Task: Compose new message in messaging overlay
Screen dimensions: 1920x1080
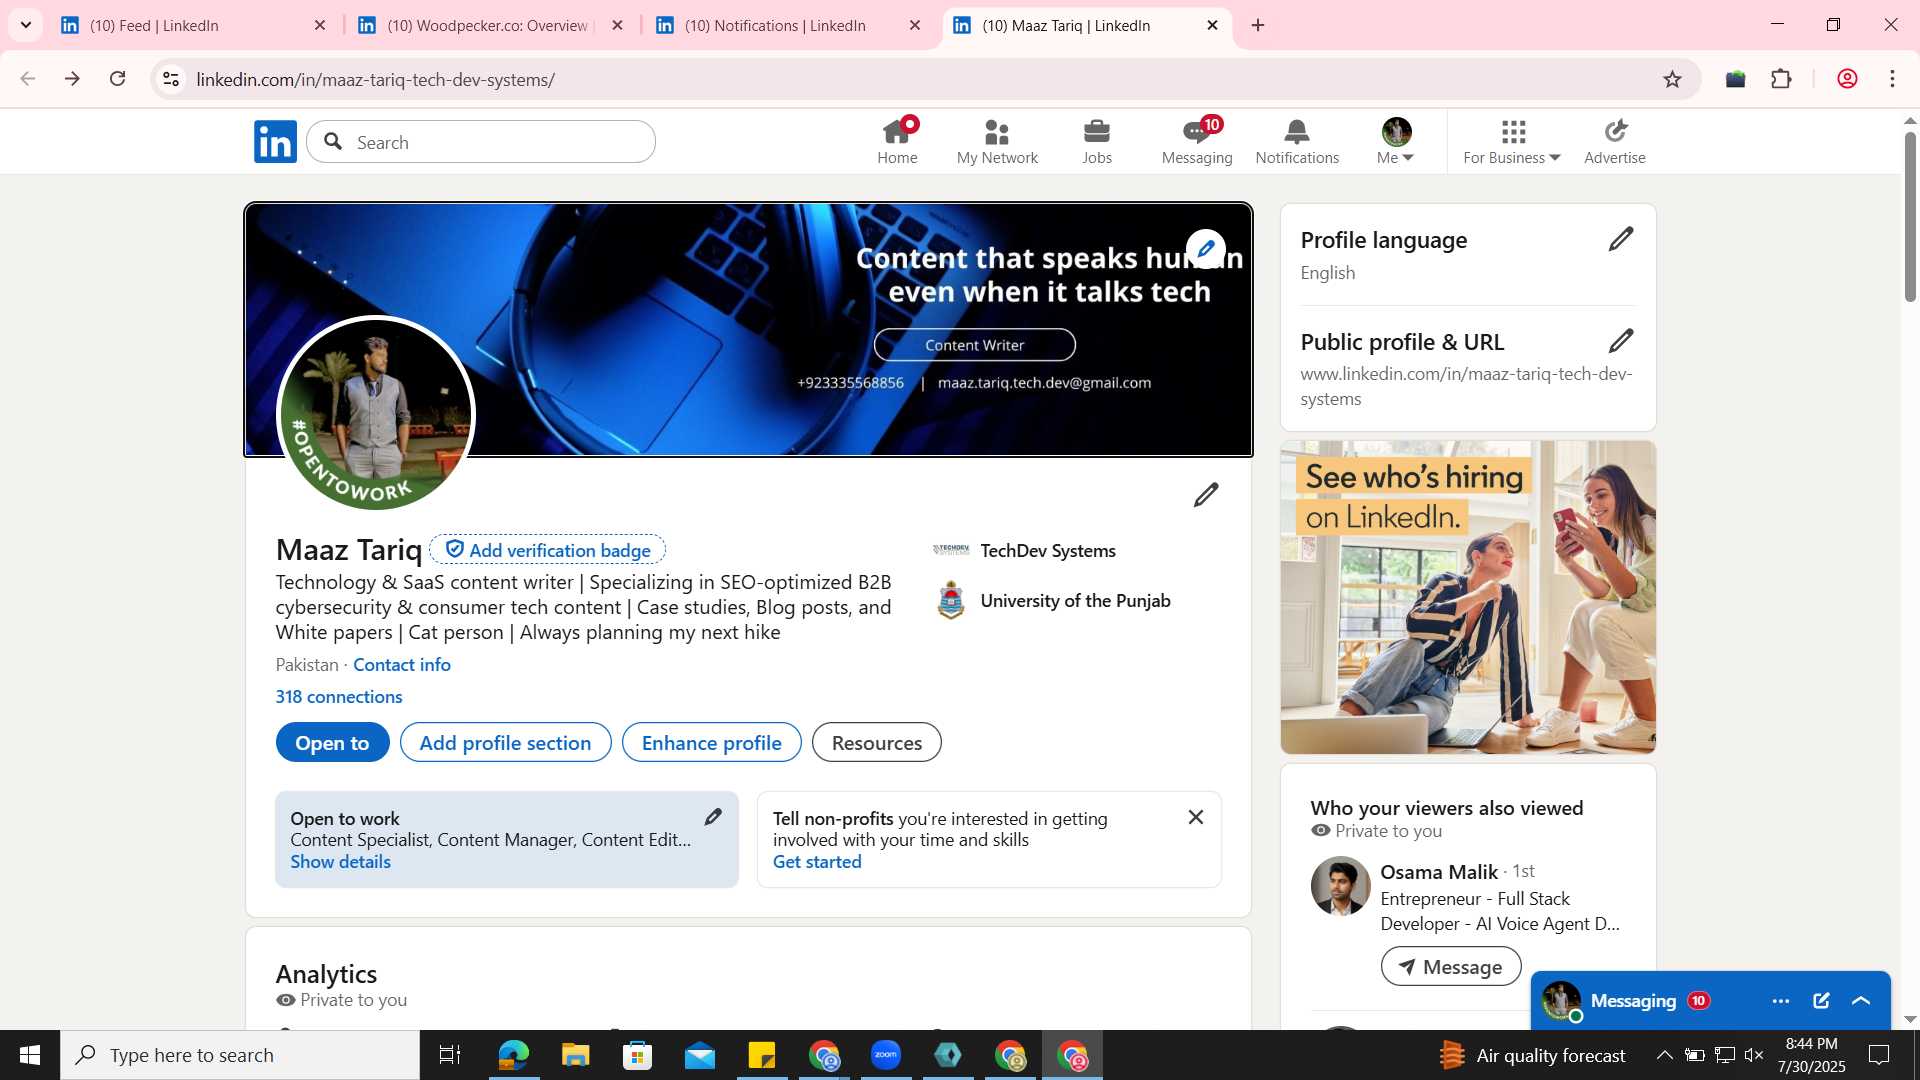Action: click(x=1821, y=1001)
